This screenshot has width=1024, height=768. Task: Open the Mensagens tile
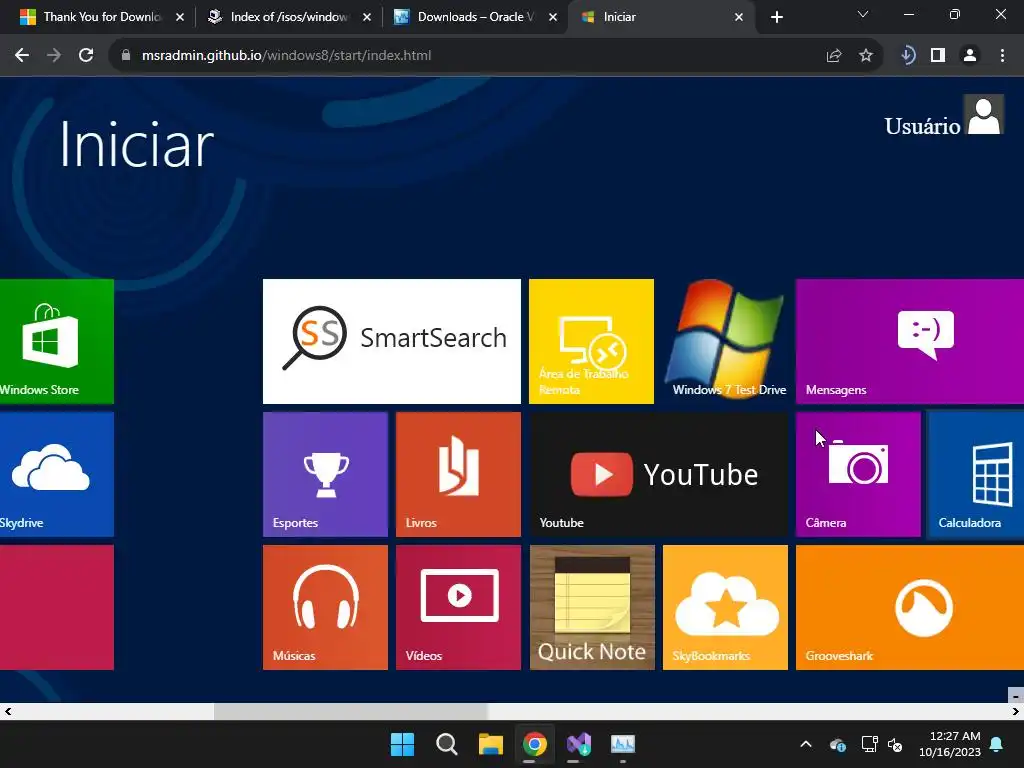coord(910,342)
